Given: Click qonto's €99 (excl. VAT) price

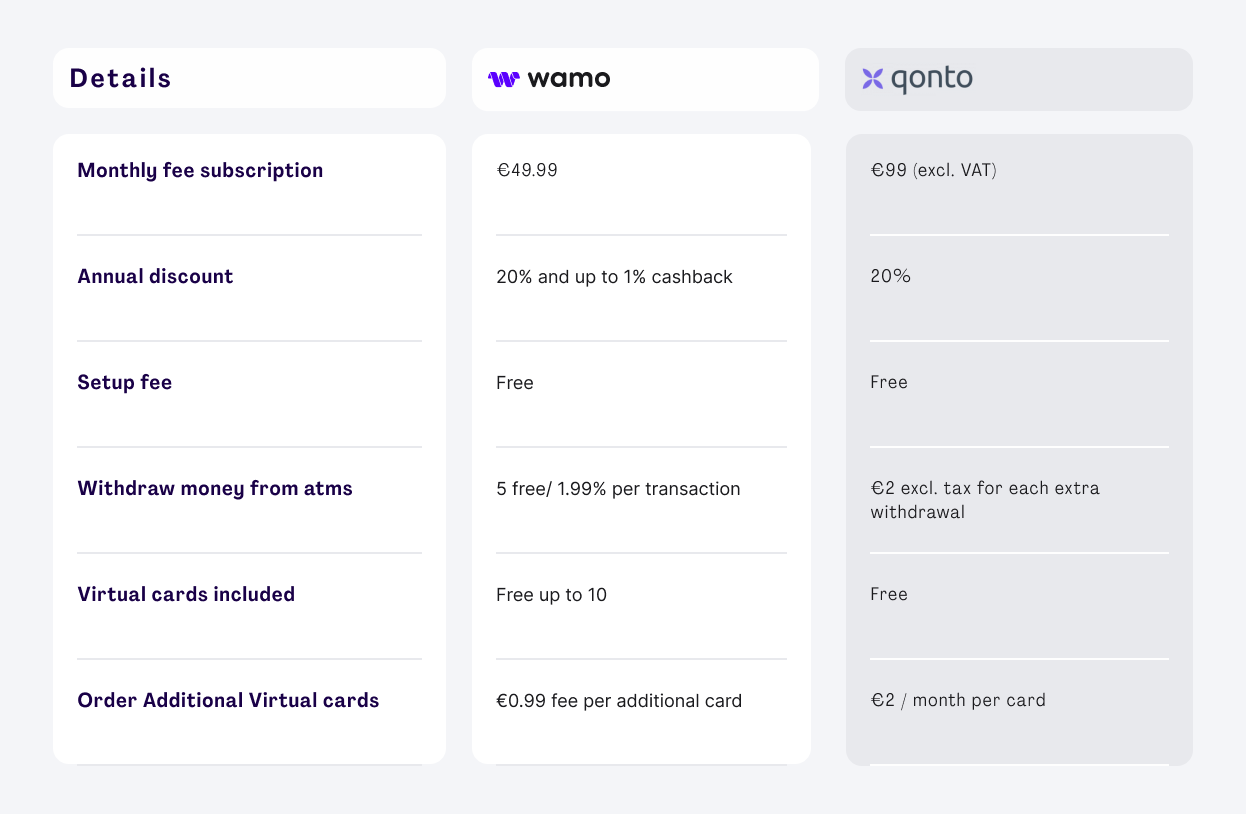Looking at the screenshot, I should tap(933, 170).
